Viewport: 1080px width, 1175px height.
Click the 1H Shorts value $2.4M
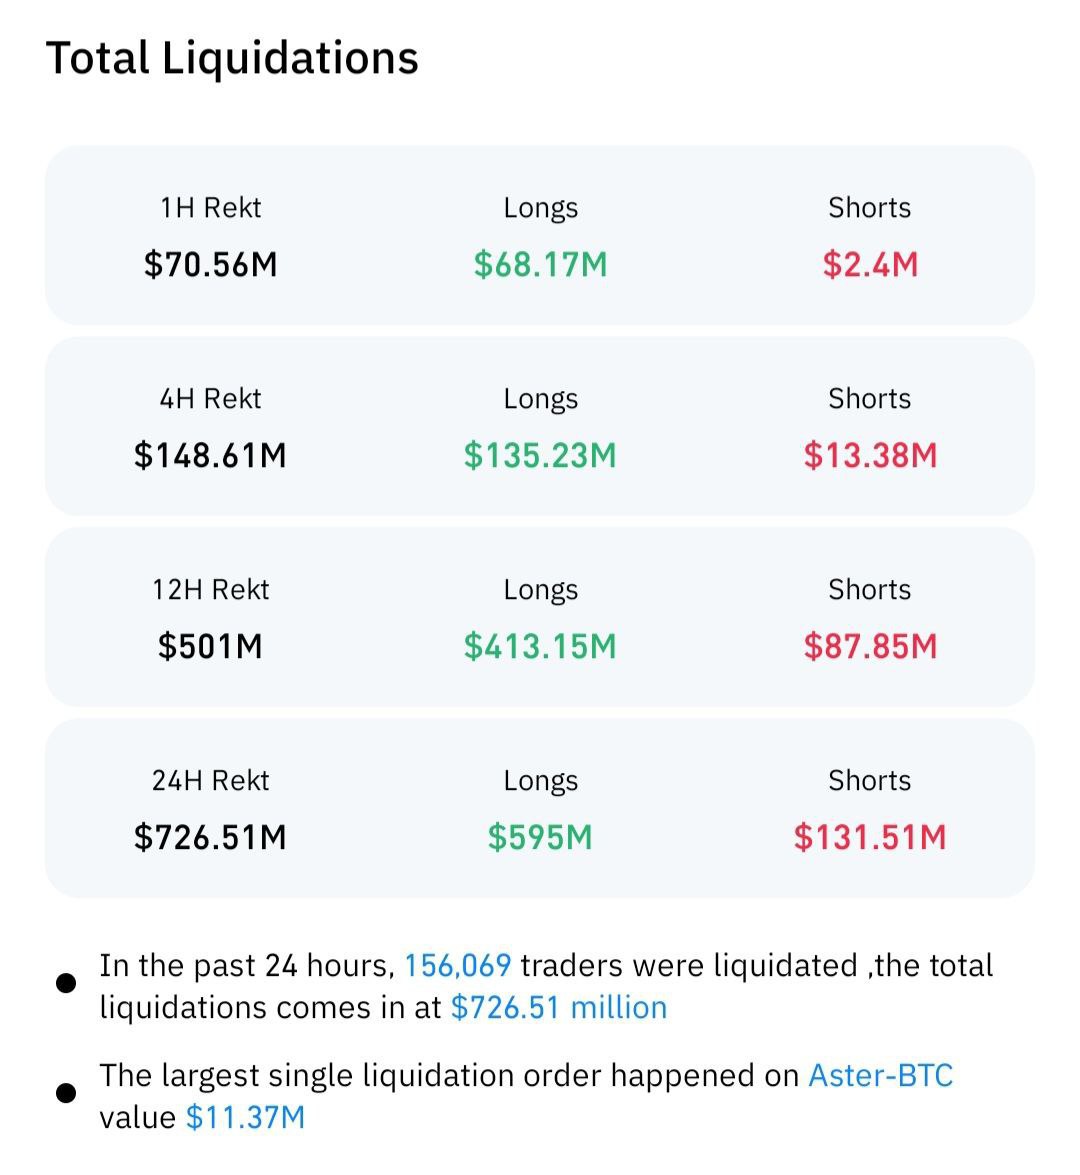click(870, 265)
